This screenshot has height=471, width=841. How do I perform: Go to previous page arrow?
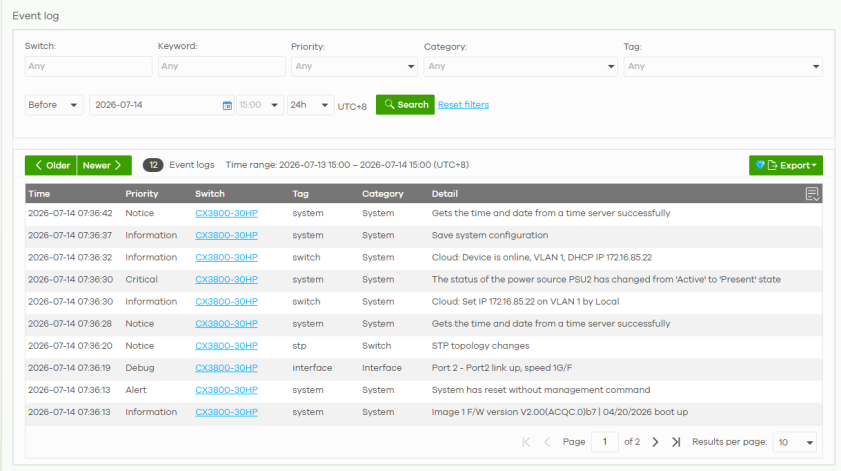click(x=547, y=442)
